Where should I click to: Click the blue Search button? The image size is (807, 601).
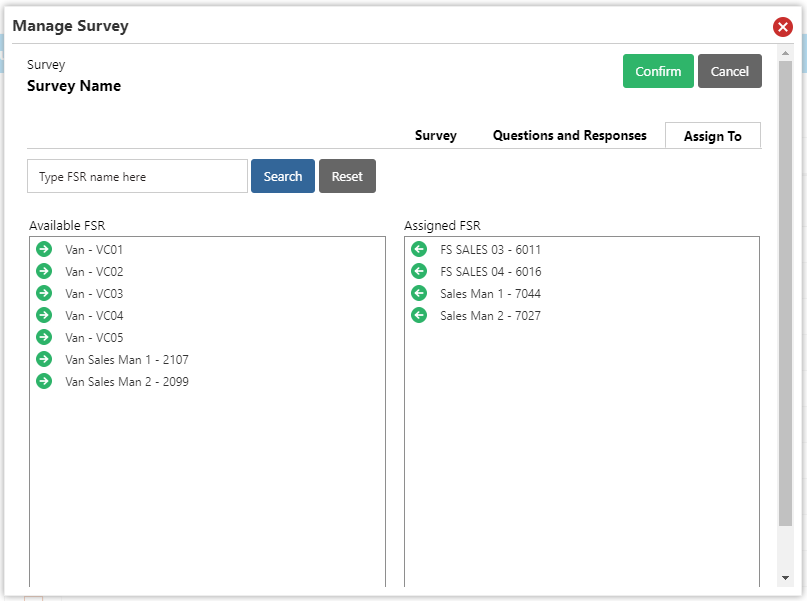pyautogui.click(x=283, y=176)
